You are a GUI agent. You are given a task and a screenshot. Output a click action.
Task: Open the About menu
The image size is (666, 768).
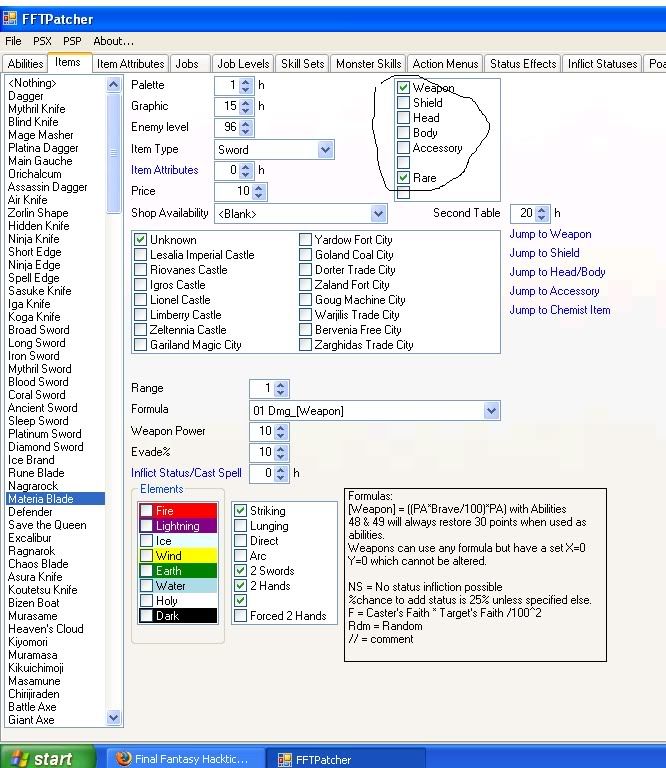(113, 41)
